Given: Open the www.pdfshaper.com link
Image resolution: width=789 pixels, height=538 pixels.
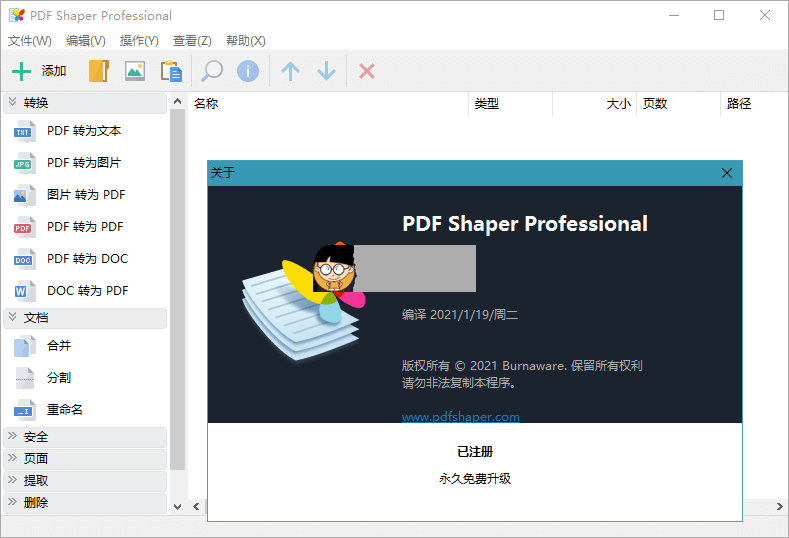Looking at the screenshot, I should (460, 417).
